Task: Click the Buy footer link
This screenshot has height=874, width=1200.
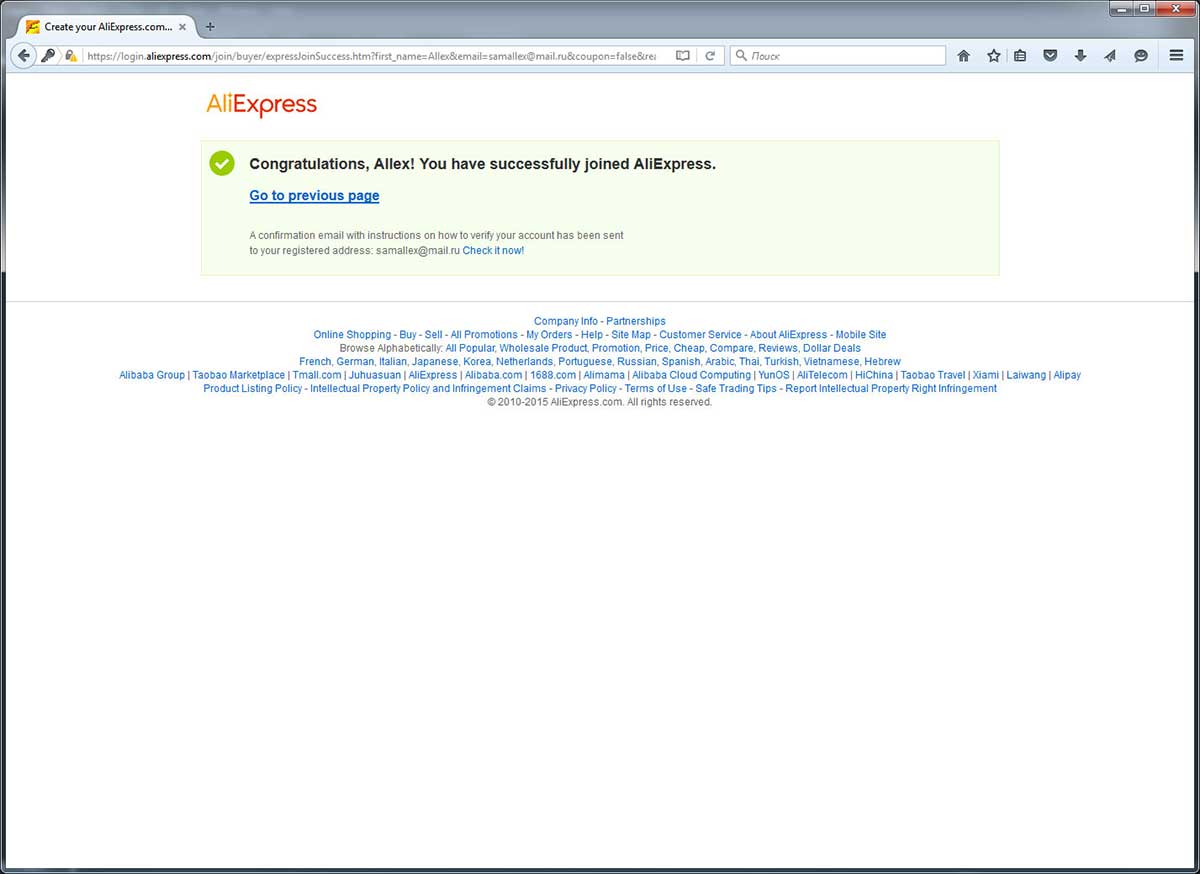Action: tap(408, 335)
